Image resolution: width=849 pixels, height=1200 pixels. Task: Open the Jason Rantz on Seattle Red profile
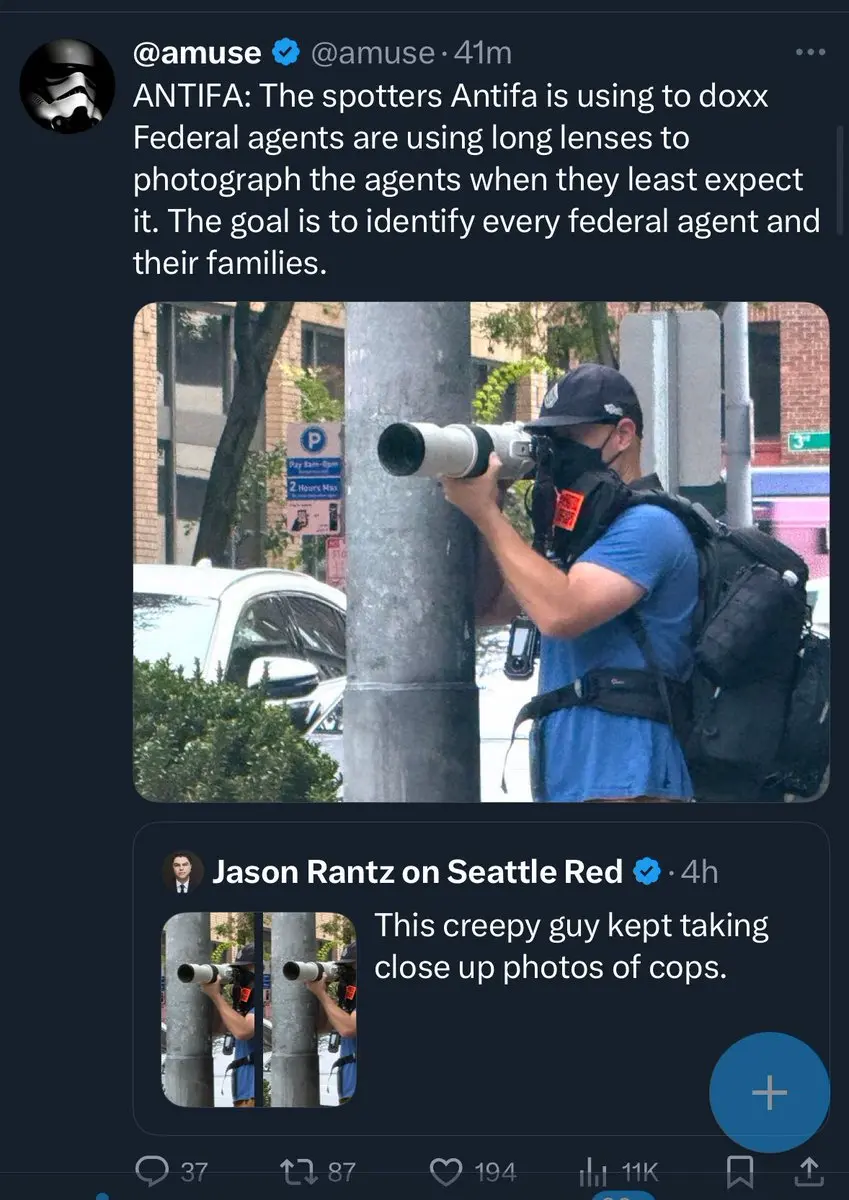[418, 872]
